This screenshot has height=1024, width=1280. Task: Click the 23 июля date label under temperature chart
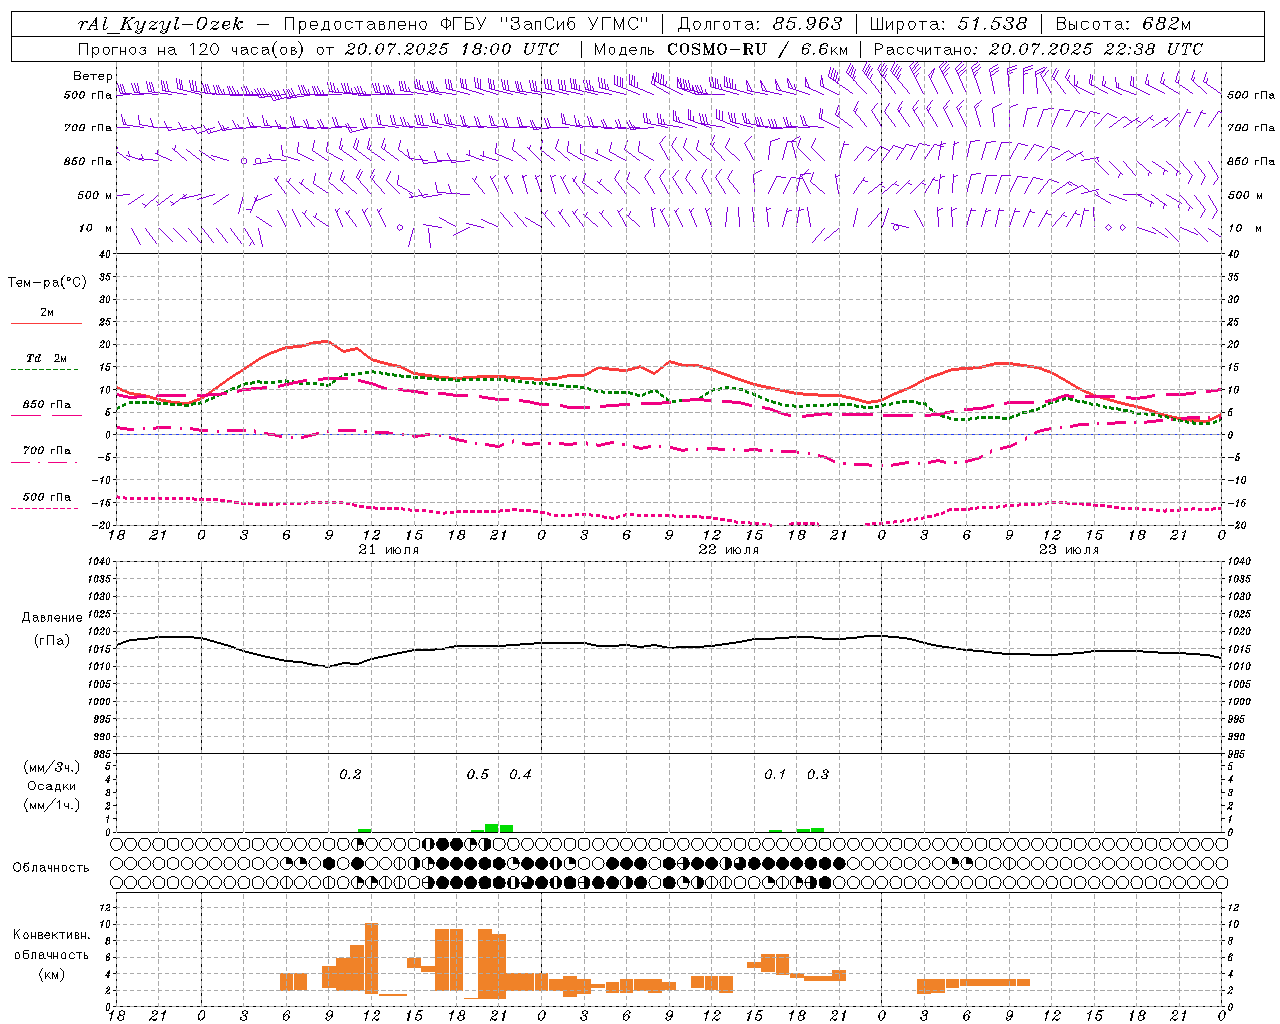click(x=1068, y=550)
